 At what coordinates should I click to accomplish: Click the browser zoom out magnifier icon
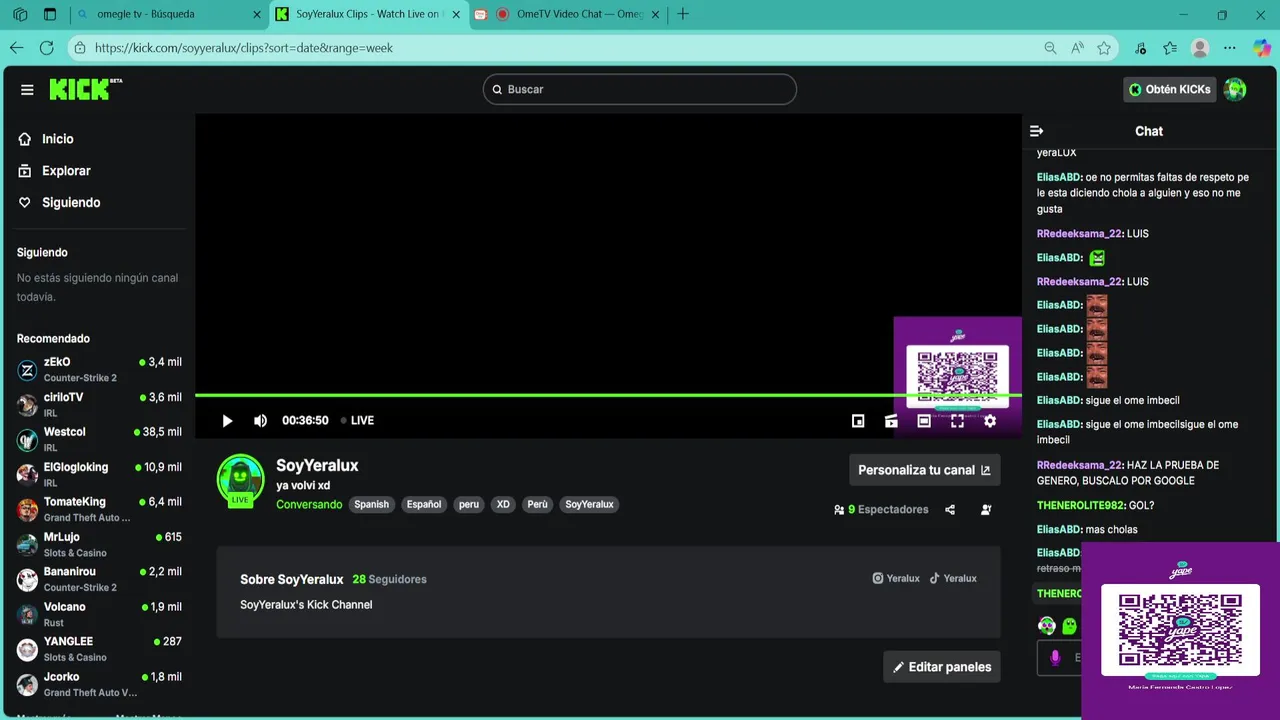coord(1050,48)
